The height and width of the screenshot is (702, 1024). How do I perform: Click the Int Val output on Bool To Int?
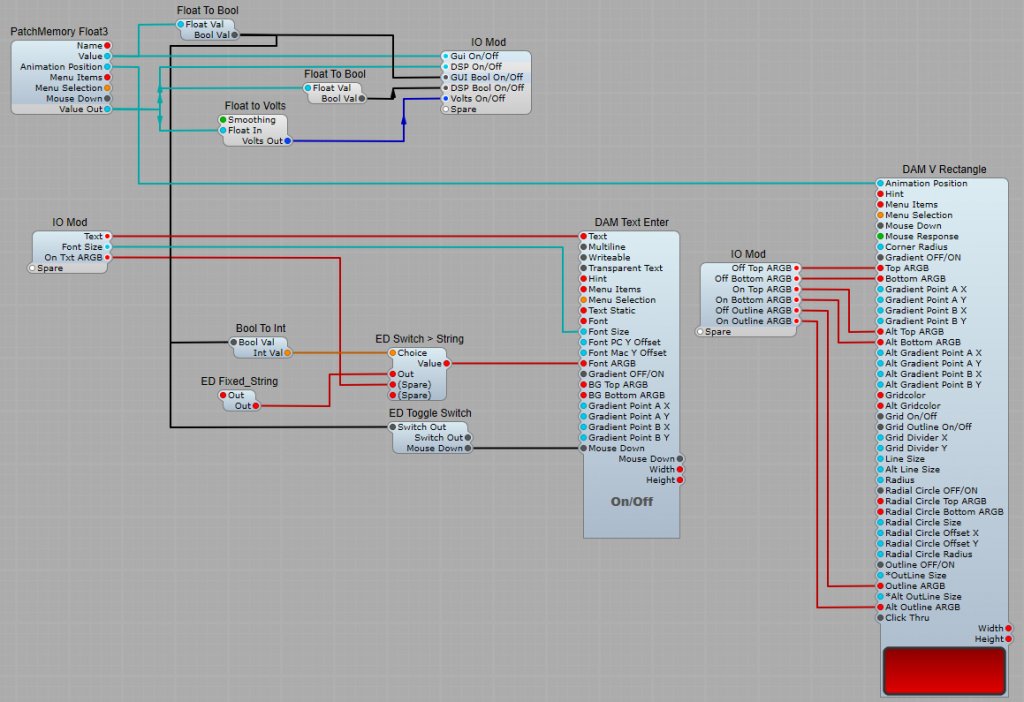(288, 353)
